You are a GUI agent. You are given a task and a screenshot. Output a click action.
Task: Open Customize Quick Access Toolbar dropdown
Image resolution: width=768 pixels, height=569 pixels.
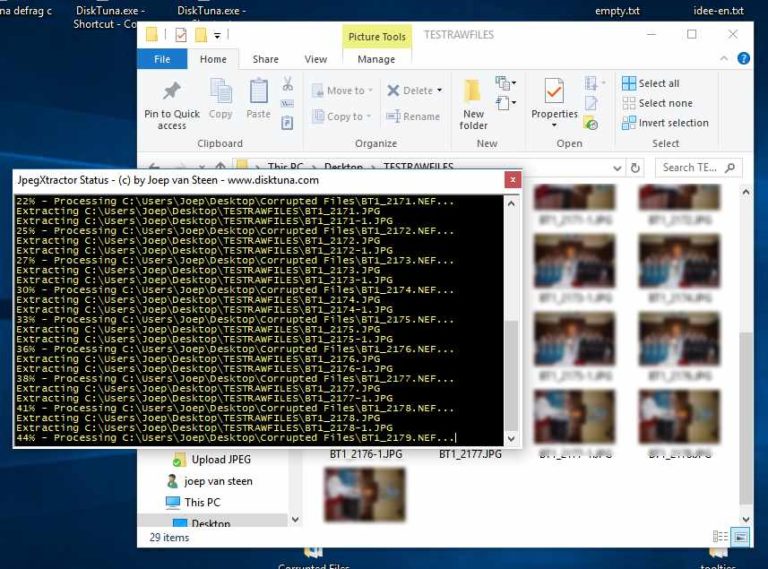tap(217, 35)
